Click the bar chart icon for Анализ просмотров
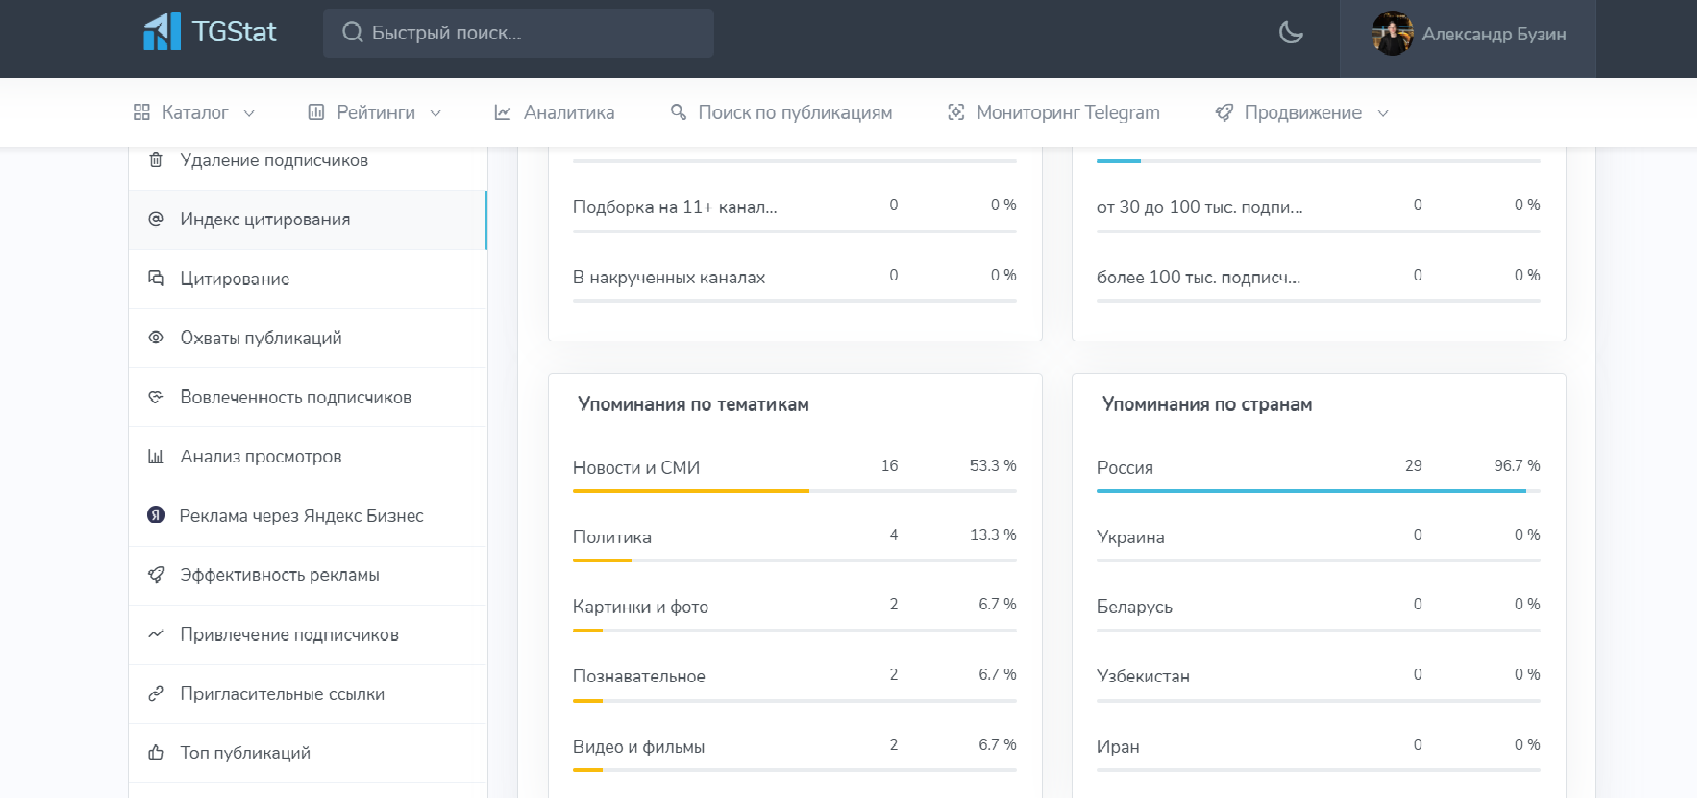The width and height of the screenshot is (1697, 798). (156, 456)
